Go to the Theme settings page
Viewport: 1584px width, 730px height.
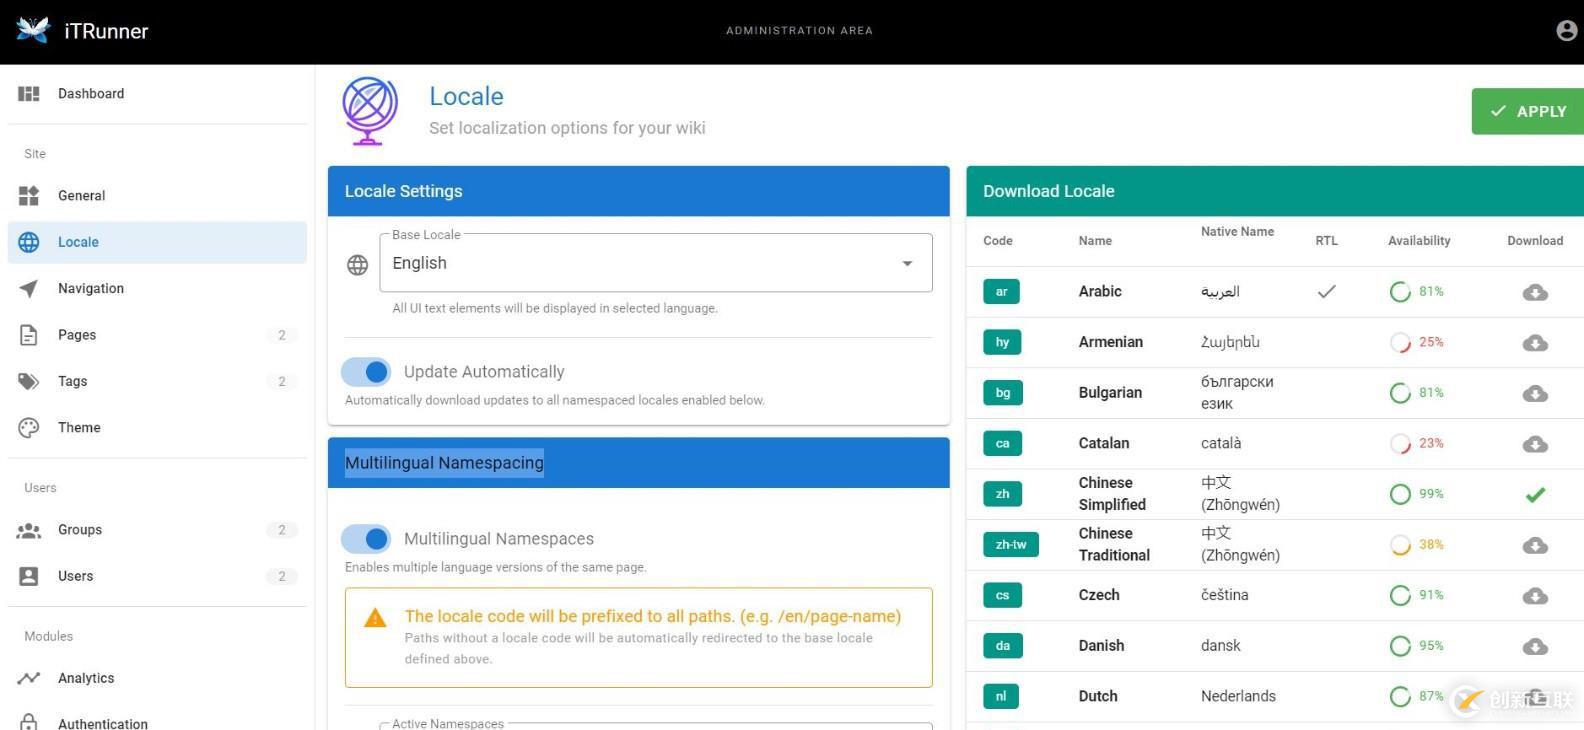click(x=79, y=428)
